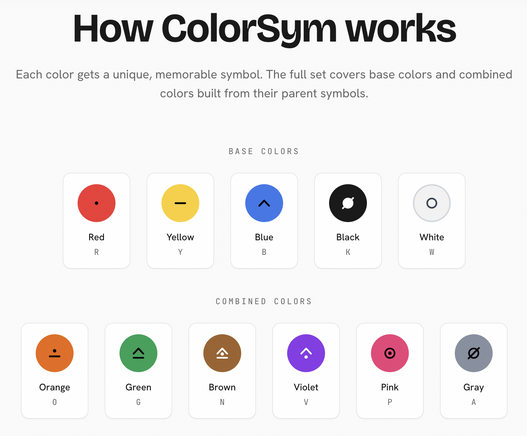Screen dimensions: 527x436
Task: Click the letter code B under Blue
Action: [x=264, y=252]
